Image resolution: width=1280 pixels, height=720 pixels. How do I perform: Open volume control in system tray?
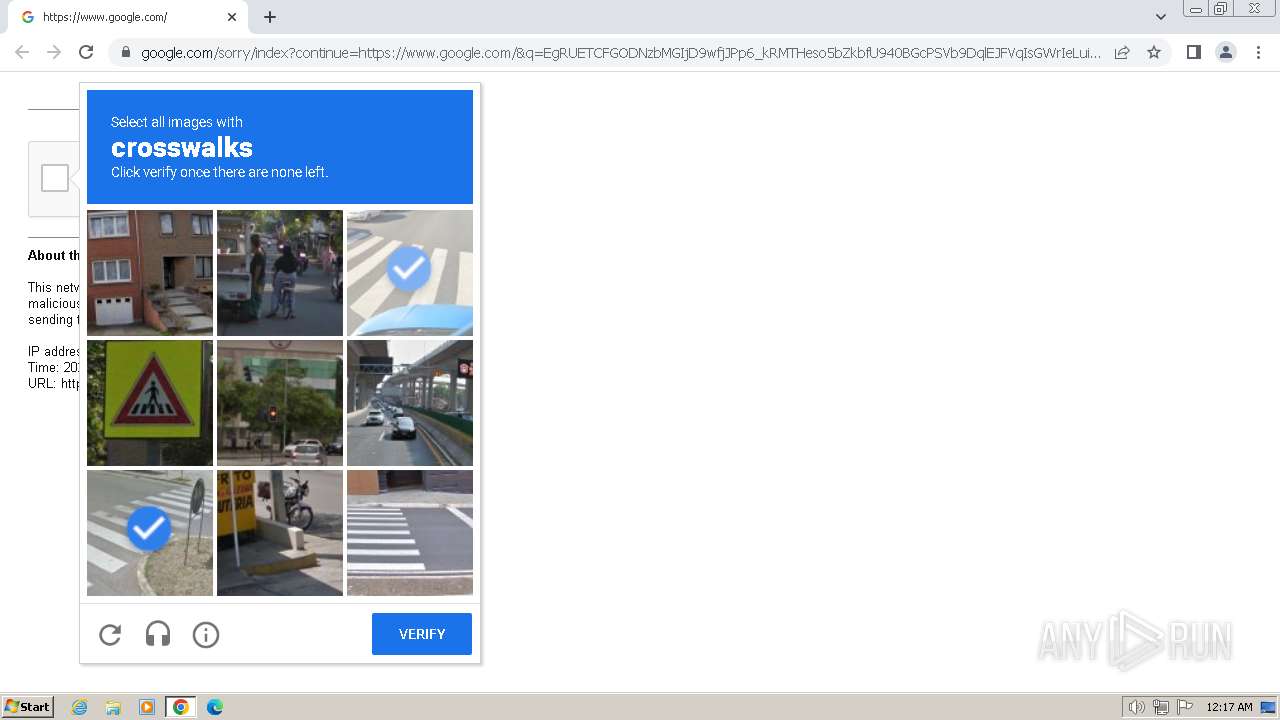(x=1136, y=707)
